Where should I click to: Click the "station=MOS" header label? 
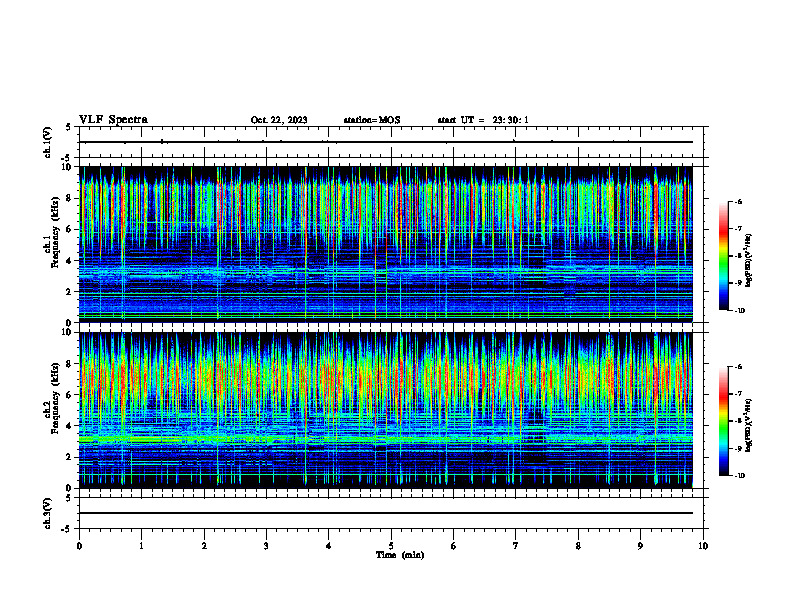click(372, 120)
